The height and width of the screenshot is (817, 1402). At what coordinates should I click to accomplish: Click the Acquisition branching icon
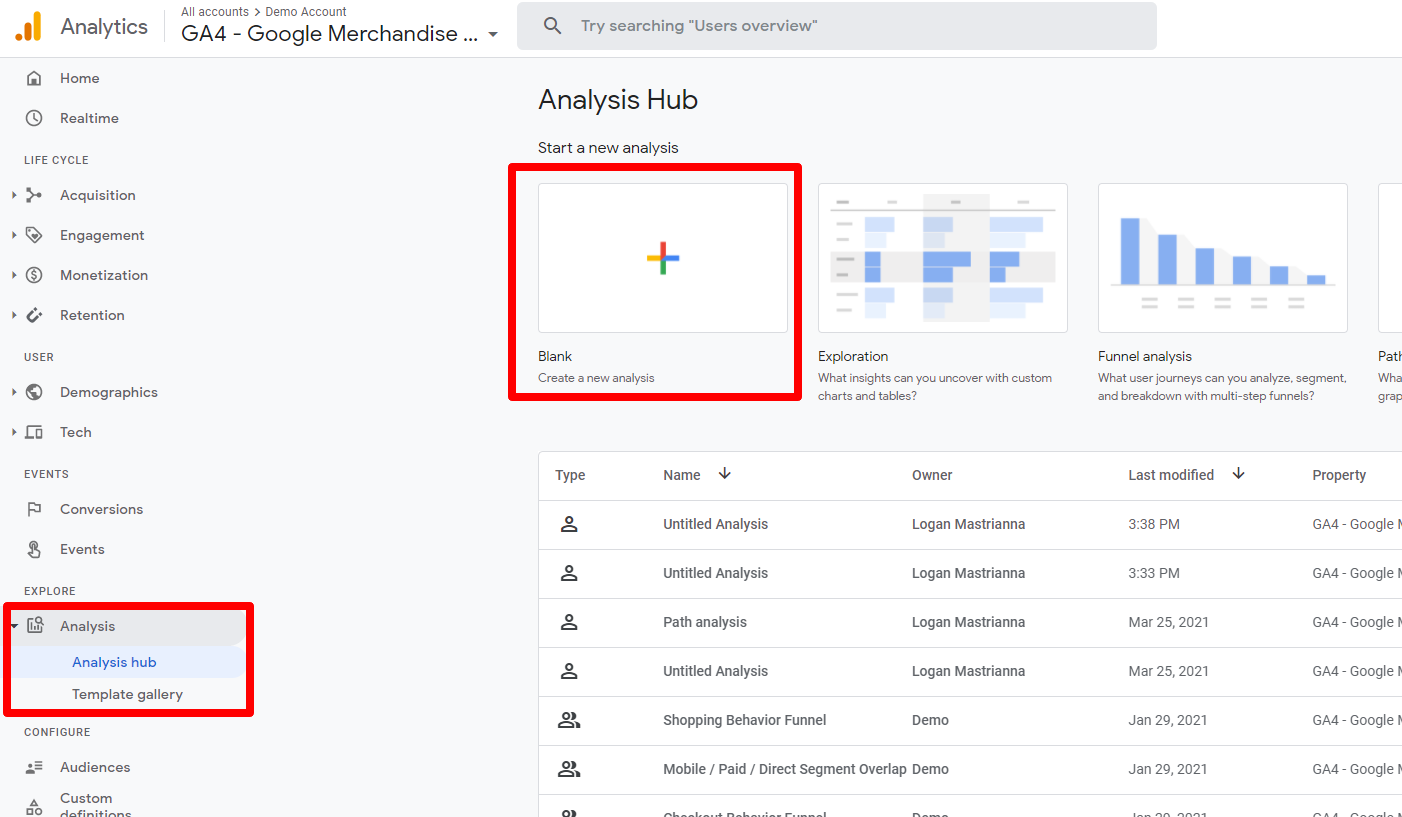click(34, 195)
